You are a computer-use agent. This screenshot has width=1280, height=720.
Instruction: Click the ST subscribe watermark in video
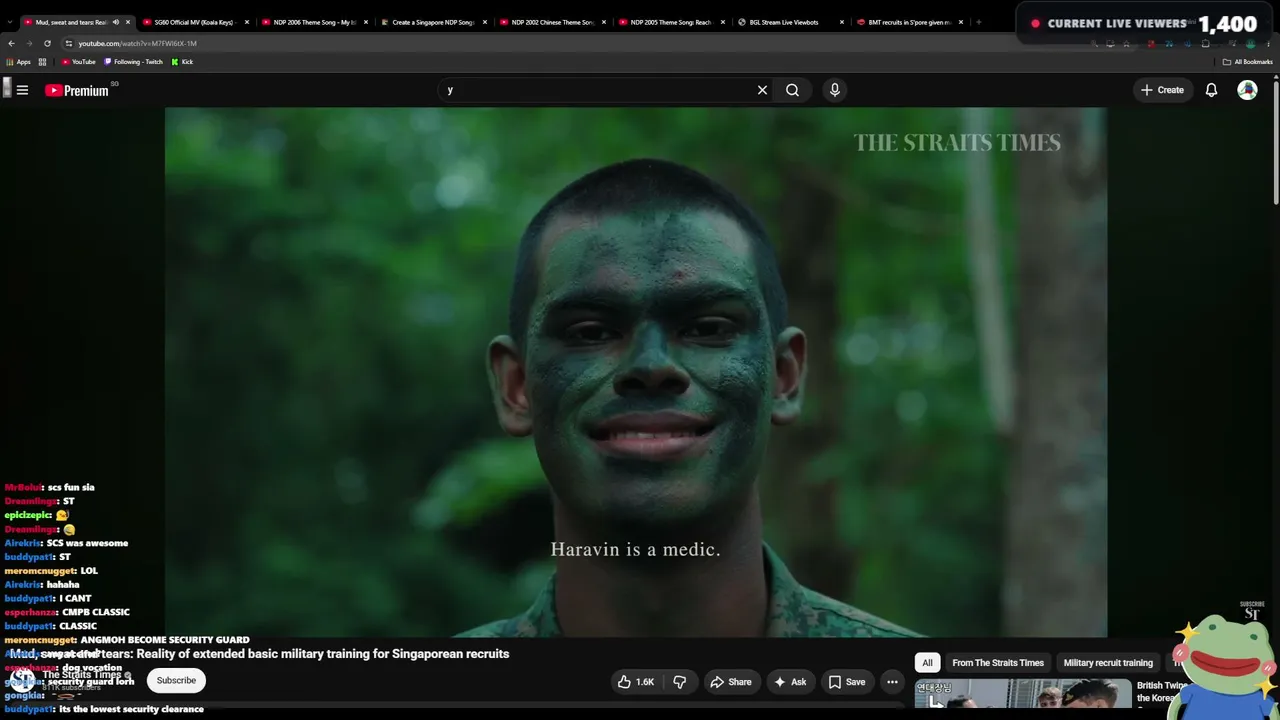click(1251, 612)
